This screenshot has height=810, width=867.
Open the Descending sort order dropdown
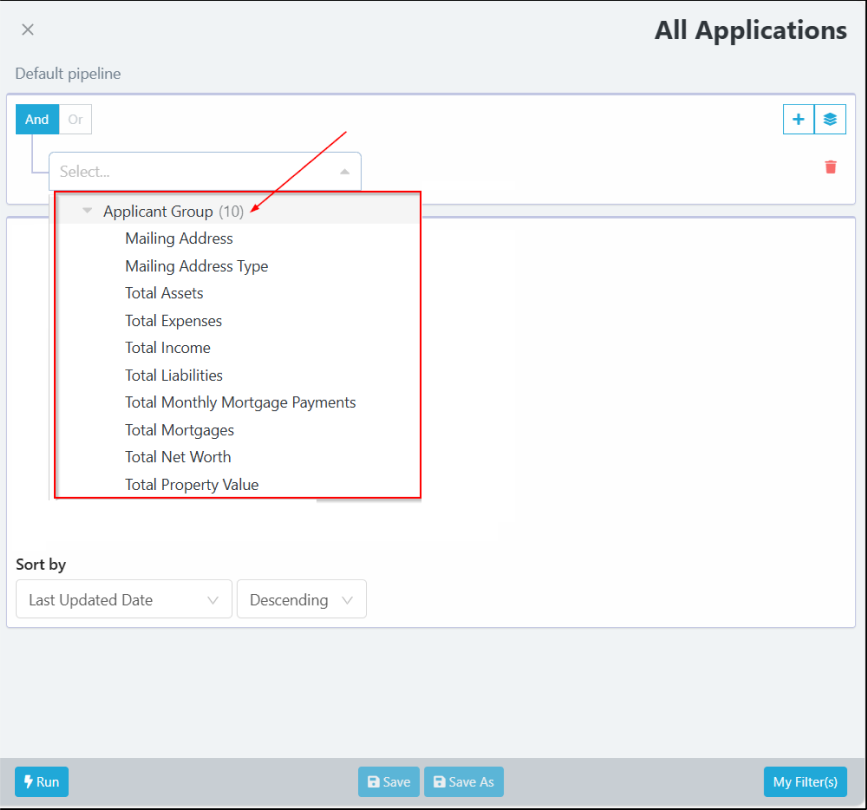[301, 600]
